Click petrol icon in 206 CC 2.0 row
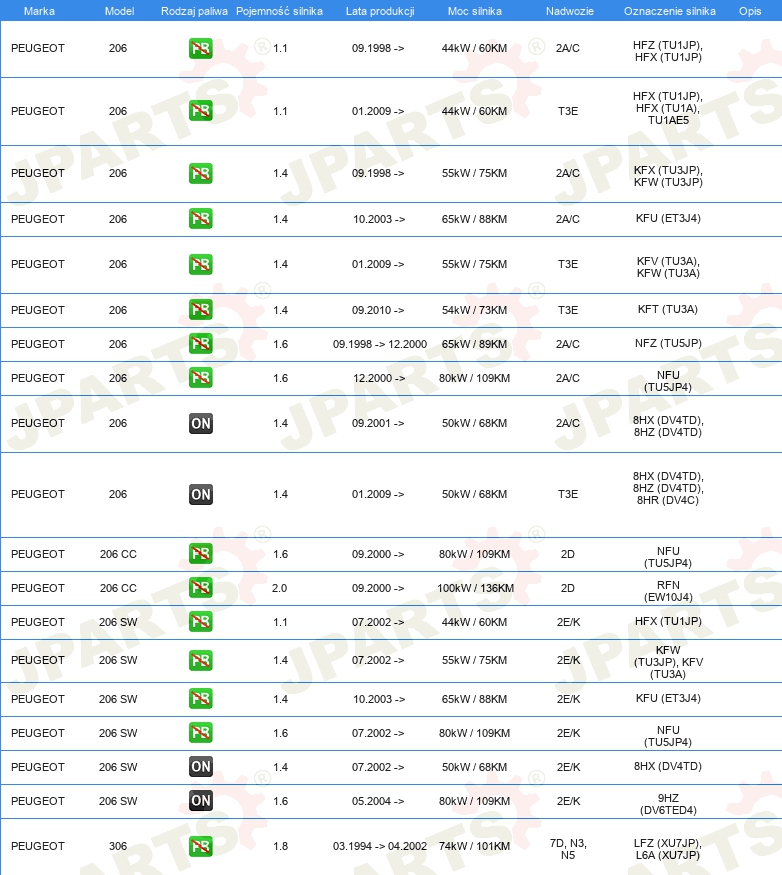 coord(200,588)
